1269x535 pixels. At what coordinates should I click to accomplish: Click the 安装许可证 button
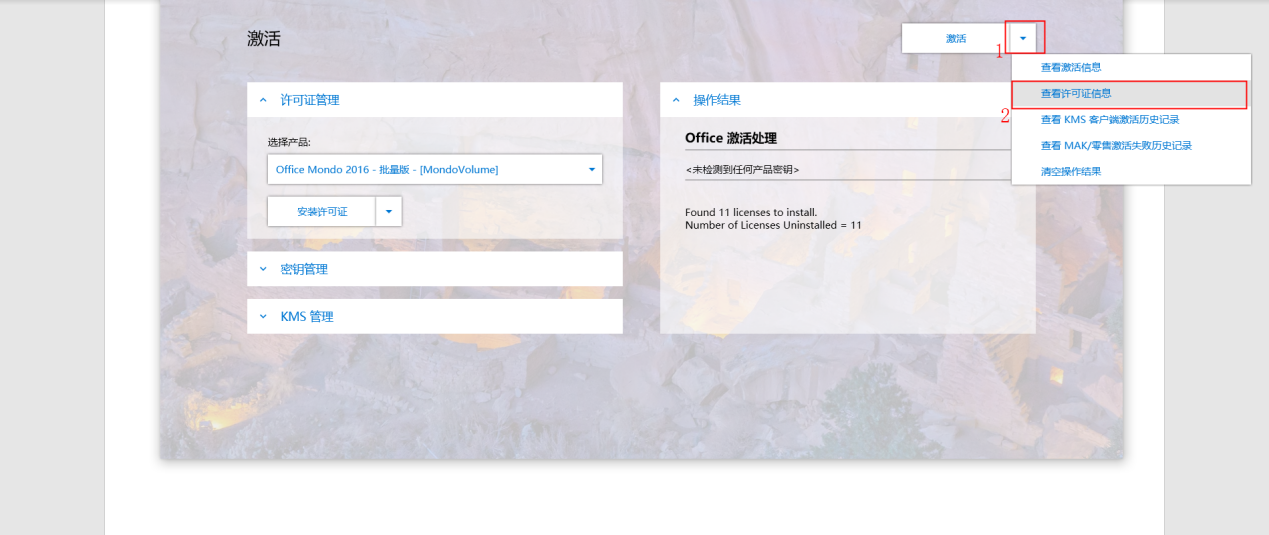(322, 212)
